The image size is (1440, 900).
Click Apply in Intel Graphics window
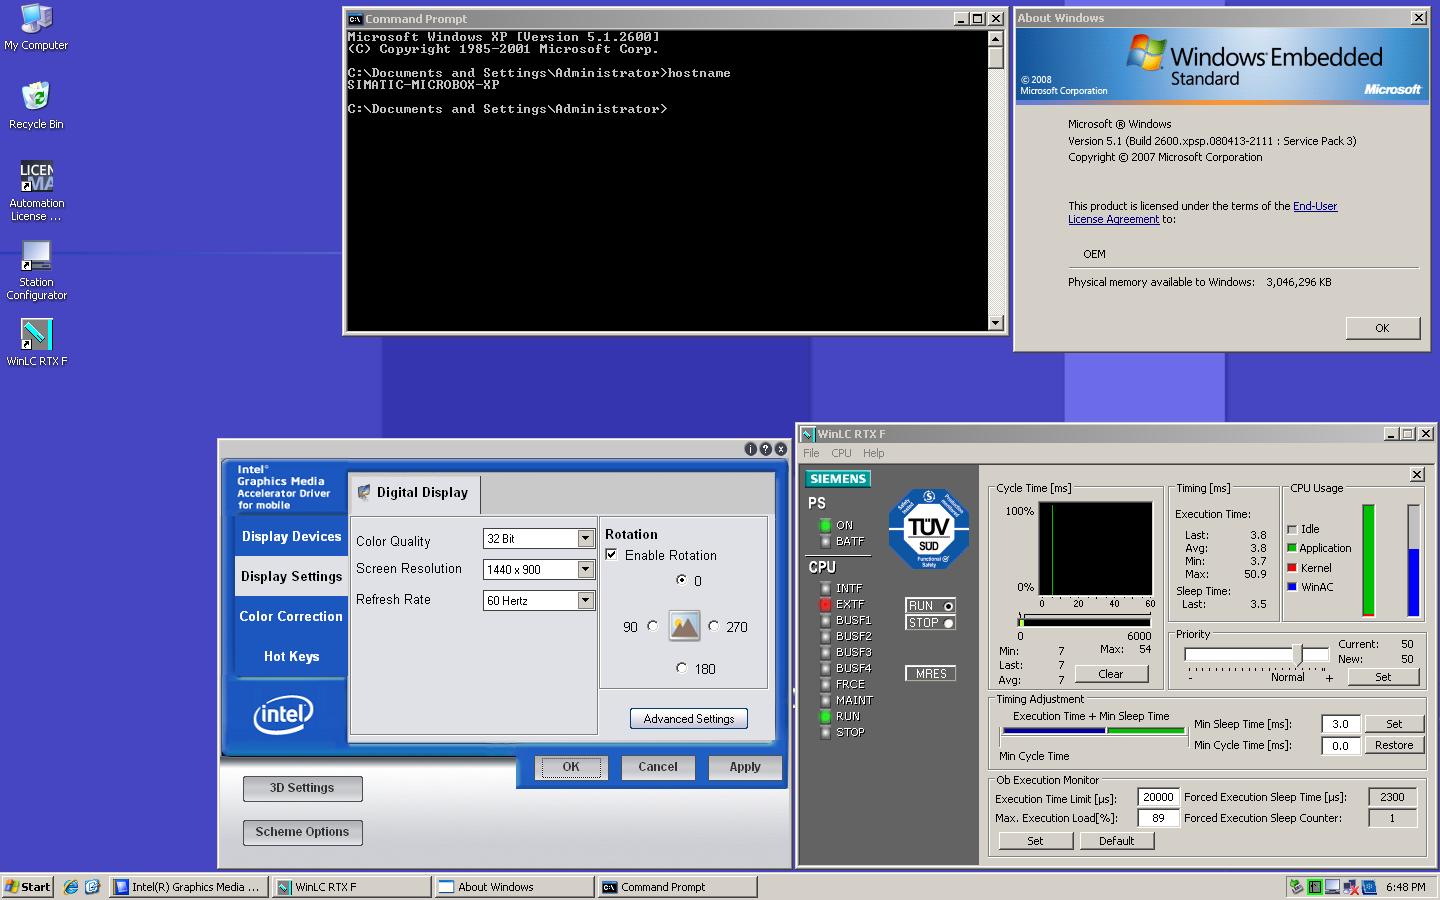745,767
